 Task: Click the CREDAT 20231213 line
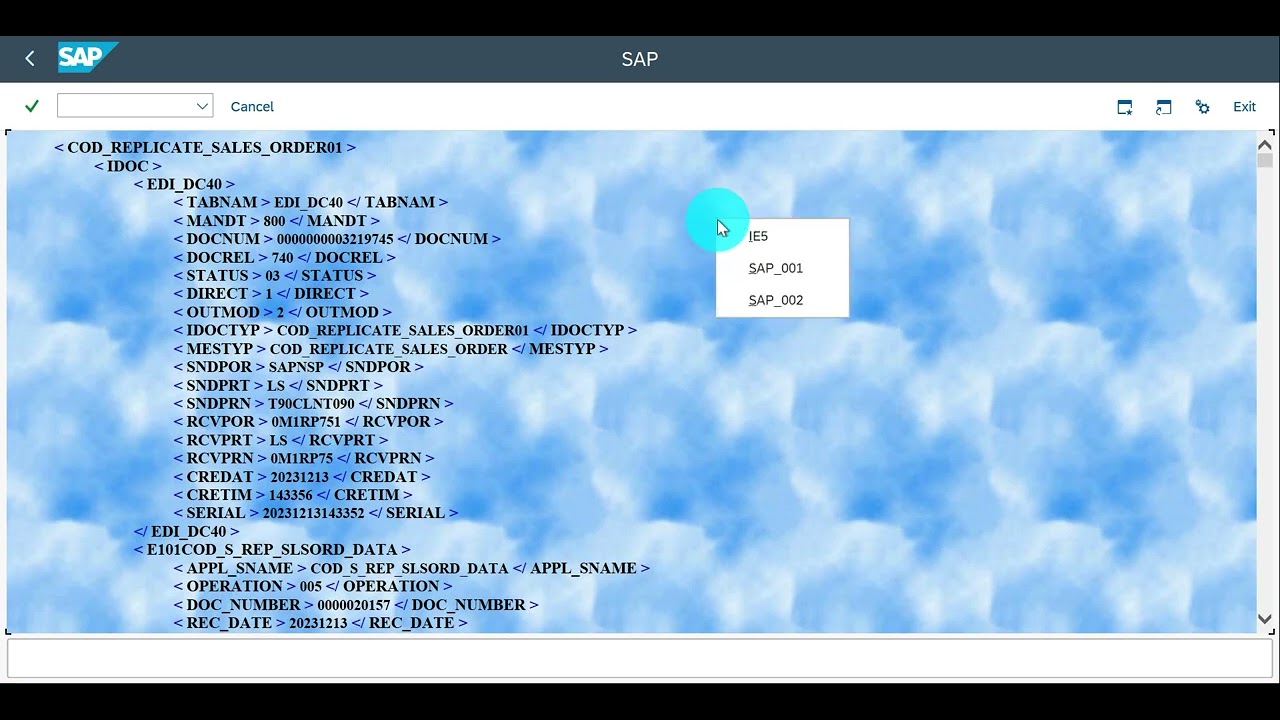pyautogui.click(x=302, y=477)
